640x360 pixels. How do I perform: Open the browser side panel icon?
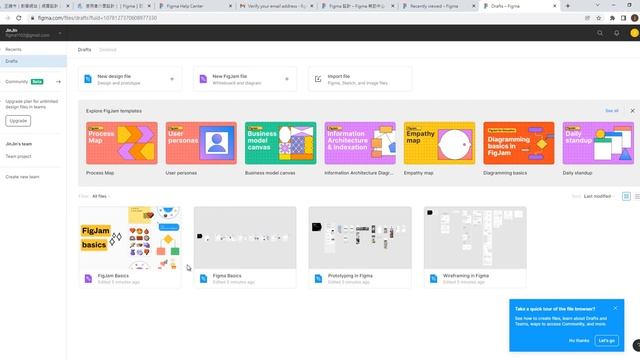pyautogui.click(x=623, y=18)
